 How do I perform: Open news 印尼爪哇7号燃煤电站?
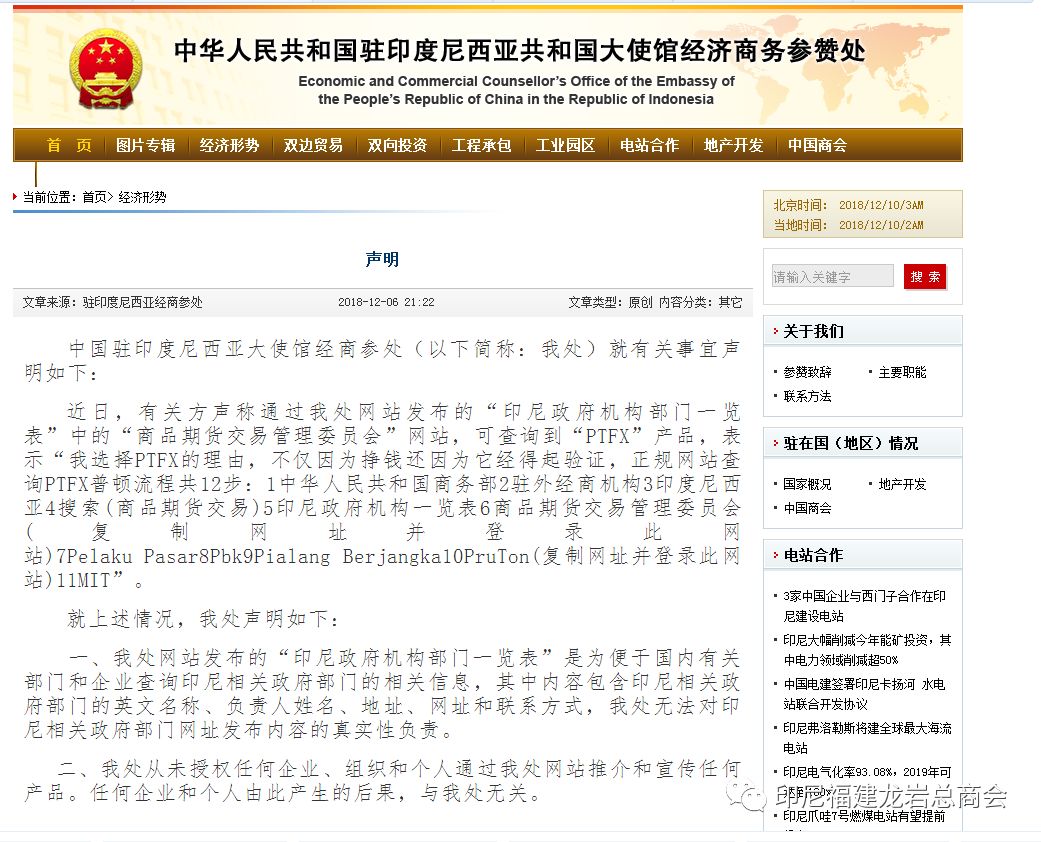point(864,816)
